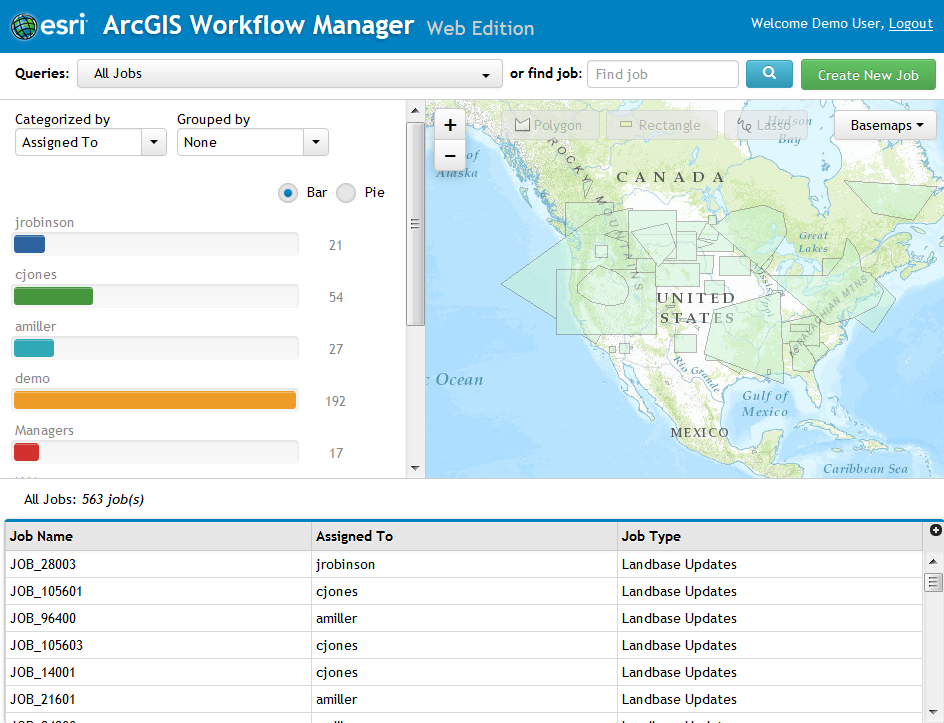Image resolution: width=944 pixels, height=723 pixels.
Task: Select the Rectangle draw tool
Action: point(661,125)
